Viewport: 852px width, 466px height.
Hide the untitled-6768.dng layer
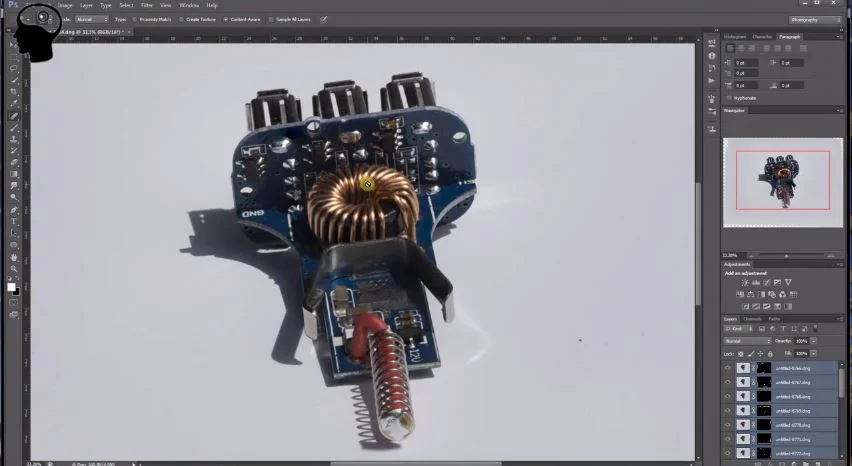click(728, 396)
